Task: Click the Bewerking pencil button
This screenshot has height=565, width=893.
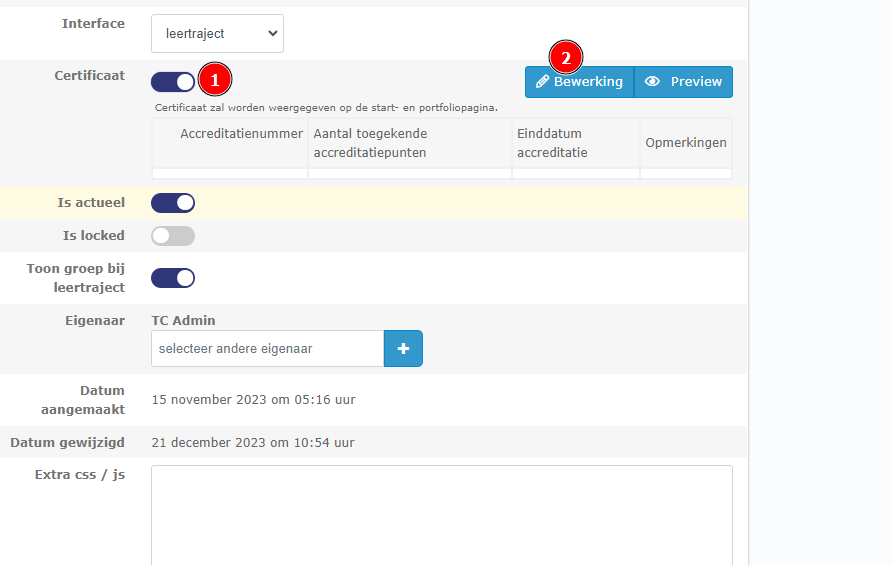Action: tap(579, 82)
